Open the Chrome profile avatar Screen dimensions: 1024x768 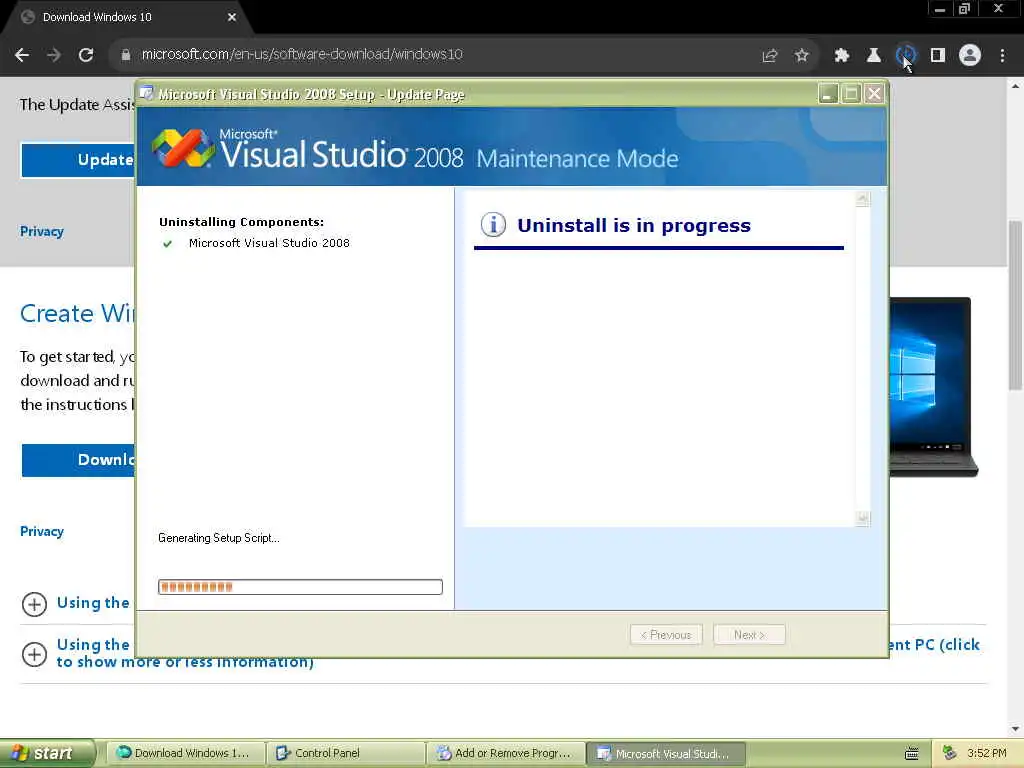(970, 55)
